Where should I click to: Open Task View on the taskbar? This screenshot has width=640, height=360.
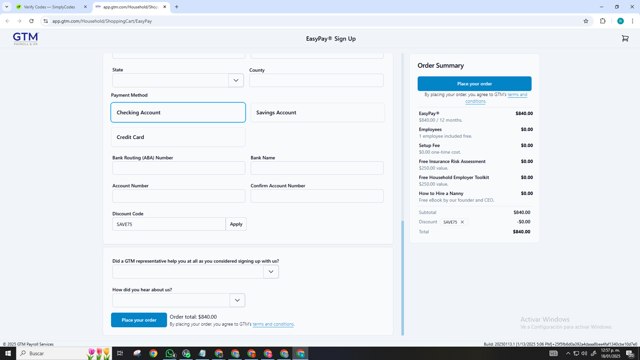click(x=120, y=353)
